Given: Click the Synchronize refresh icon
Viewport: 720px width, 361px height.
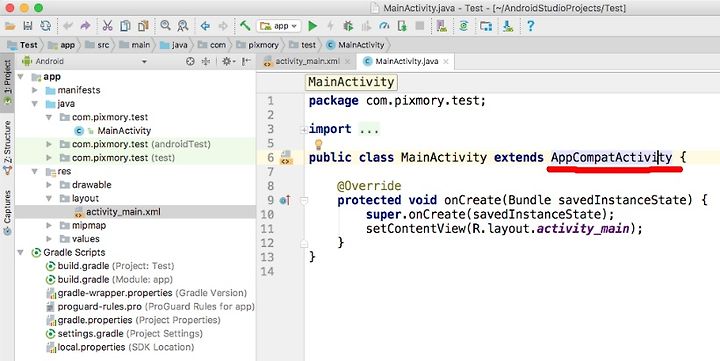Looking at the screenshot, I should click(x=45, y=26).
